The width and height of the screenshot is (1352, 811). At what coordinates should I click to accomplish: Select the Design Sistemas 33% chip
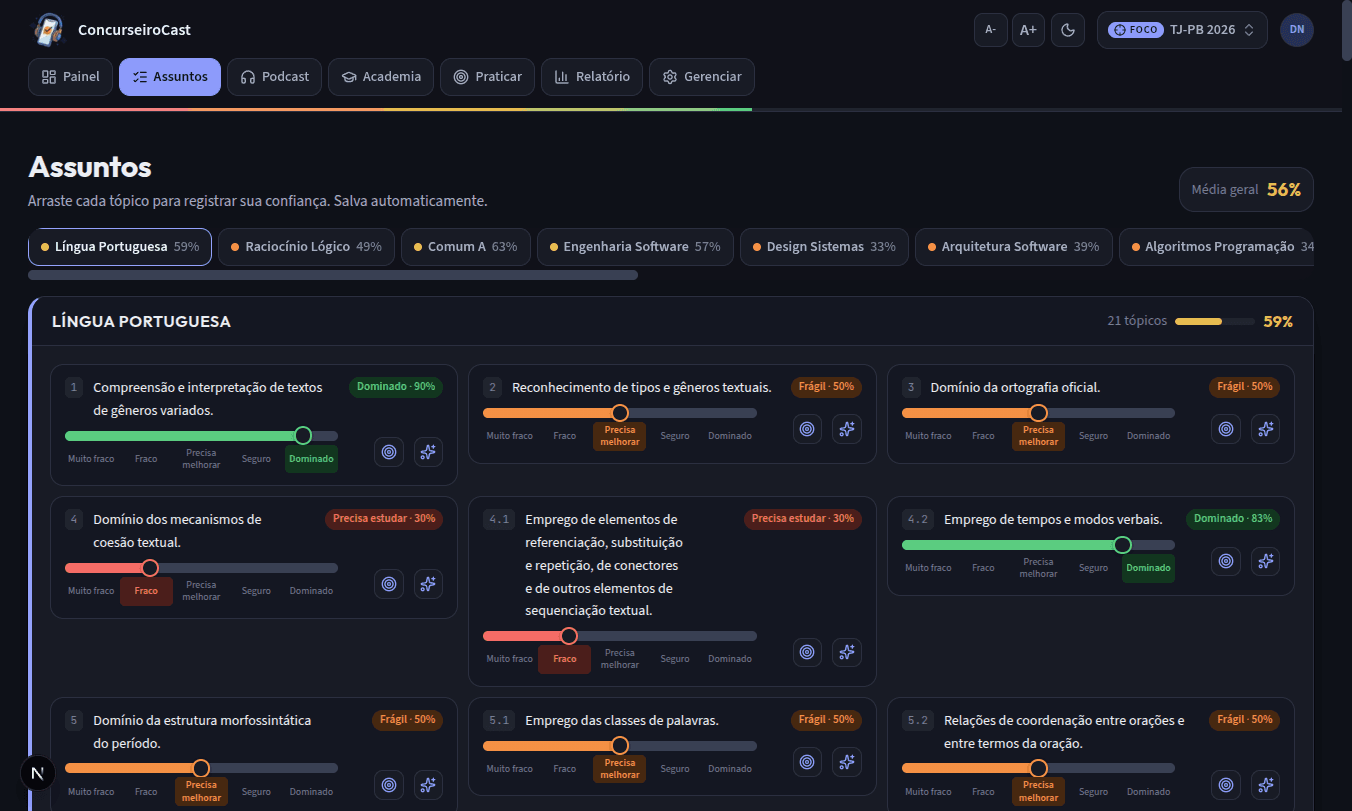(824, 247)
